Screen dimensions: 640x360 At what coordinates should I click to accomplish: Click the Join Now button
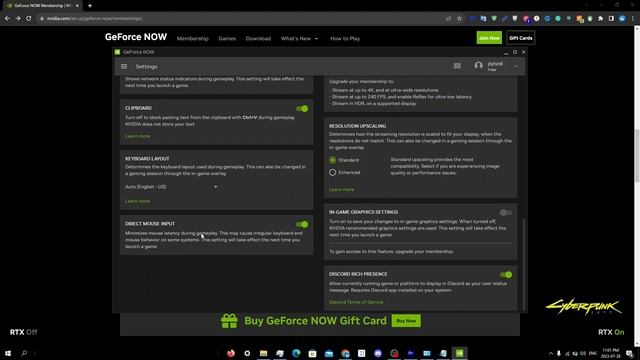[x=489, y=38]
